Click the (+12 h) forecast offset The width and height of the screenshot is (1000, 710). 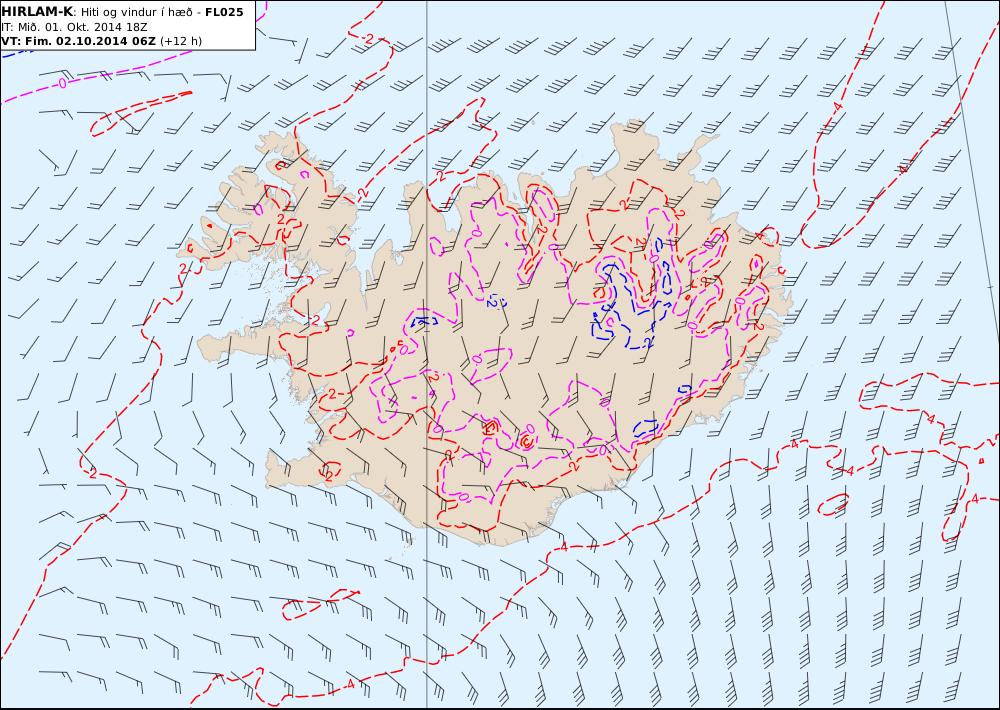pyautogui.click(x=180, y=41)
